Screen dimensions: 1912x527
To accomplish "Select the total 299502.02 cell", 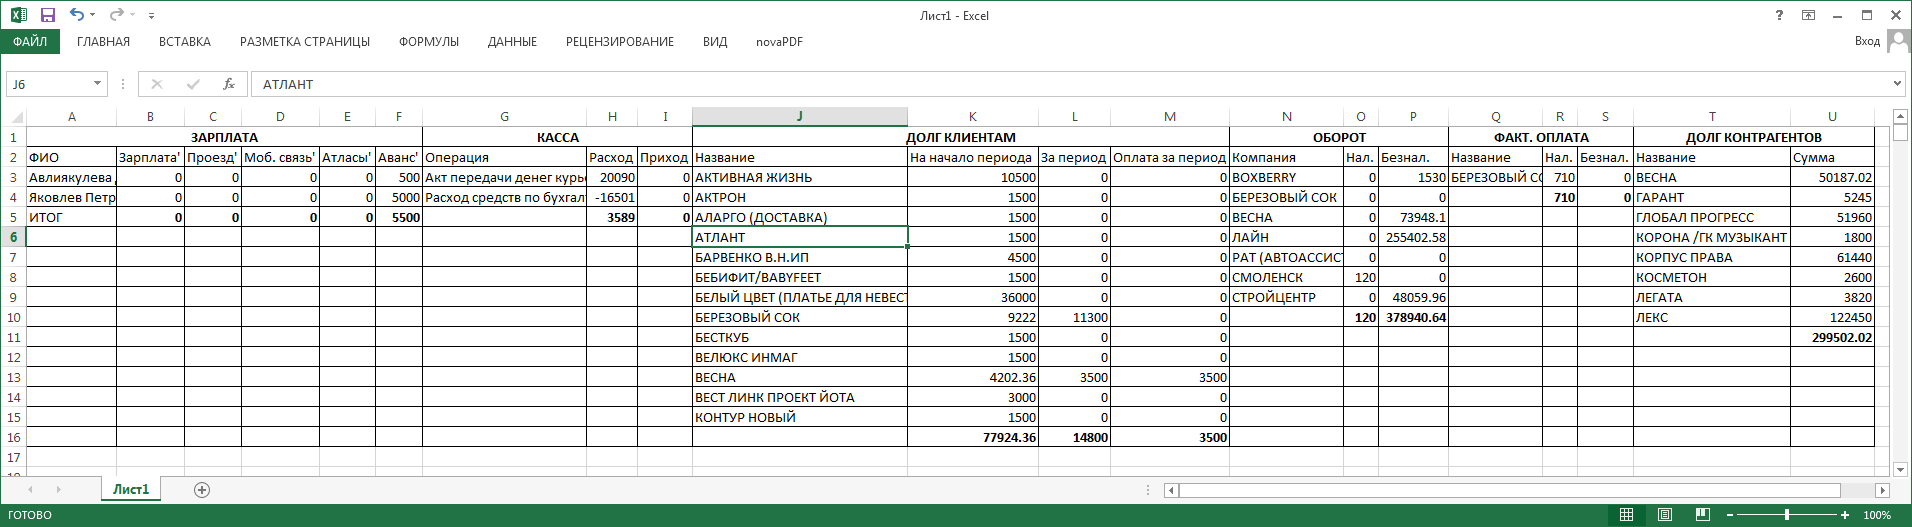I will click(1832, 337).
